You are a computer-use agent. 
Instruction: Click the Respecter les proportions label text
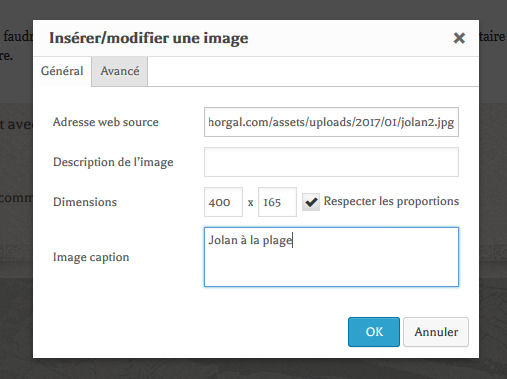click(x=391, y=201)
